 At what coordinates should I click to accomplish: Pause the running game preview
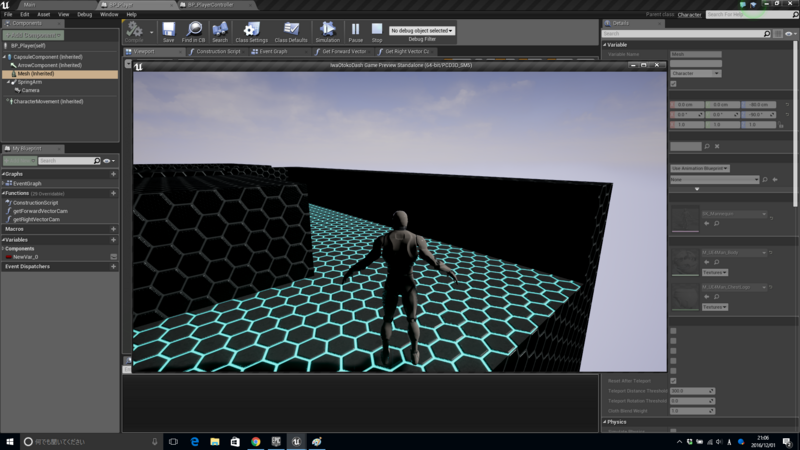pyautogui.click(x=356, y=31)
